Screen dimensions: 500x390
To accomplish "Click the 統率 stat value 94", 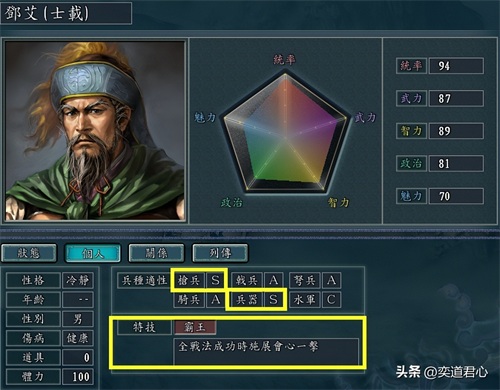I will (456, 66).
